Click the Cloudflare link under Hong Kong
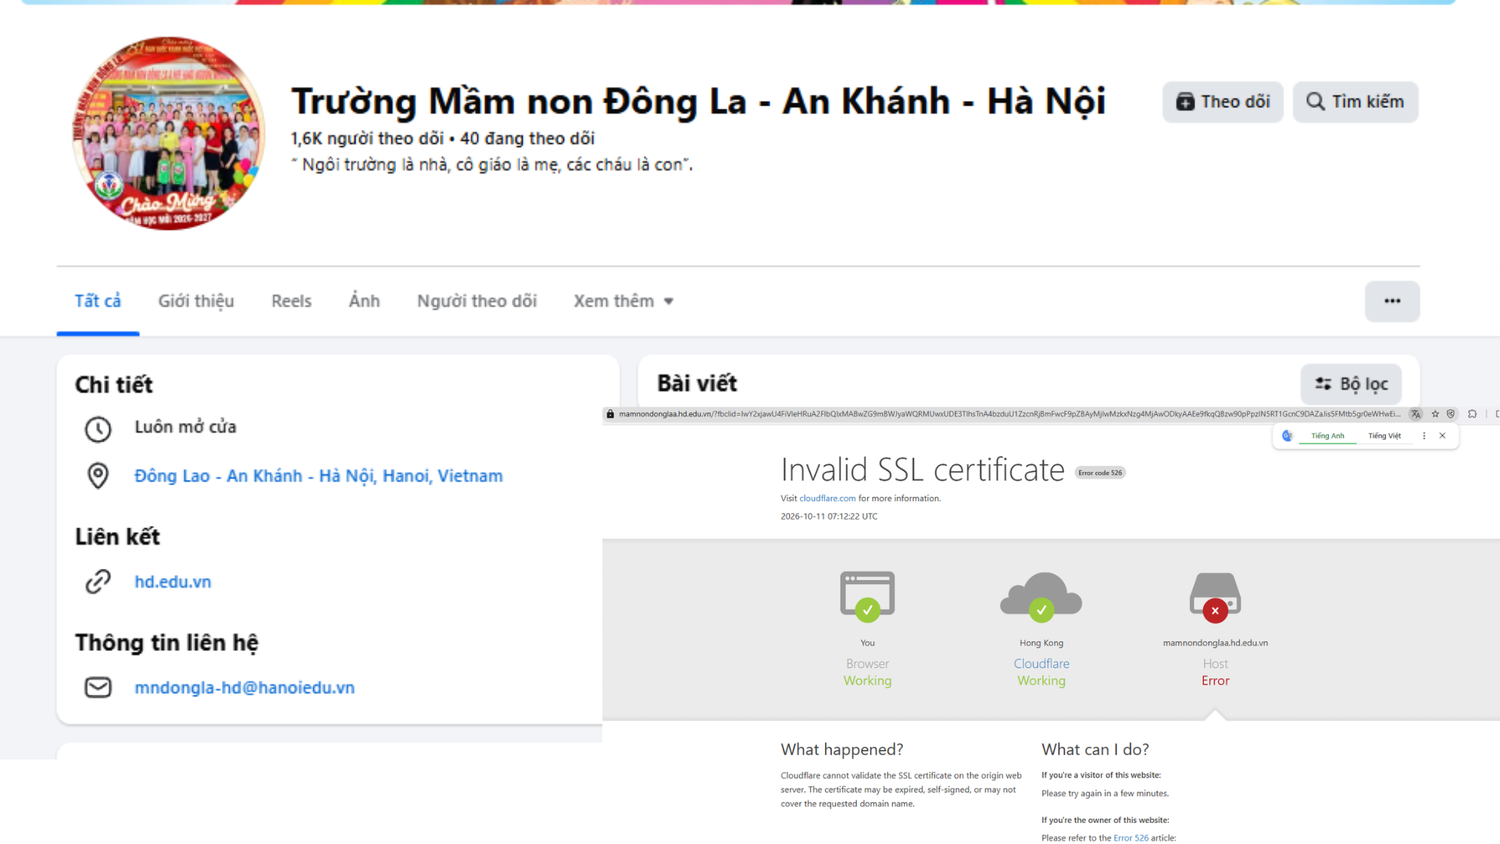 (1041, 664)
